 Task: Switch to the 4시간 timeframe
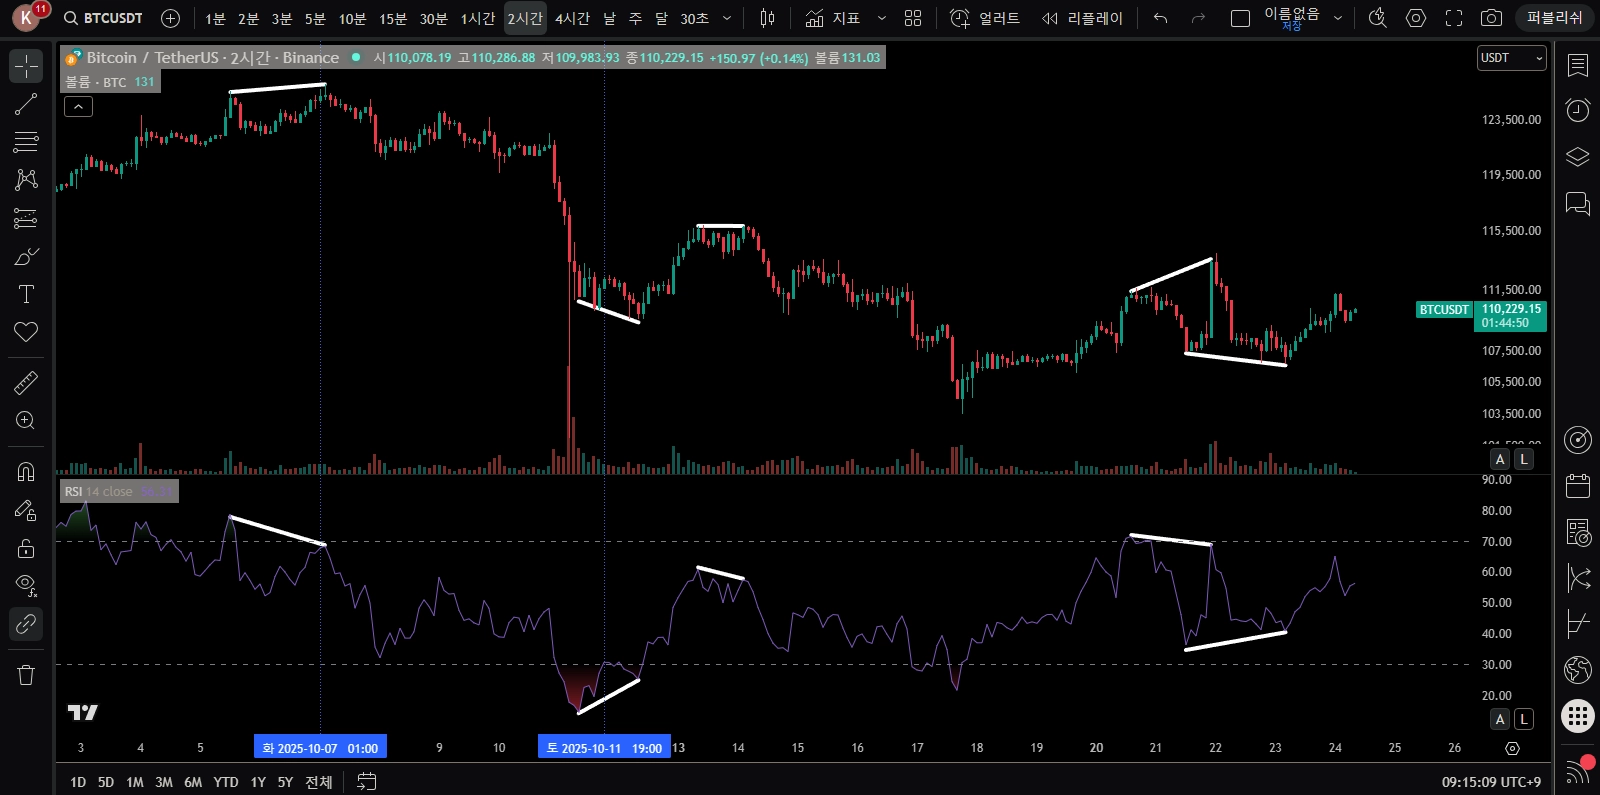[x=573, y=18]
